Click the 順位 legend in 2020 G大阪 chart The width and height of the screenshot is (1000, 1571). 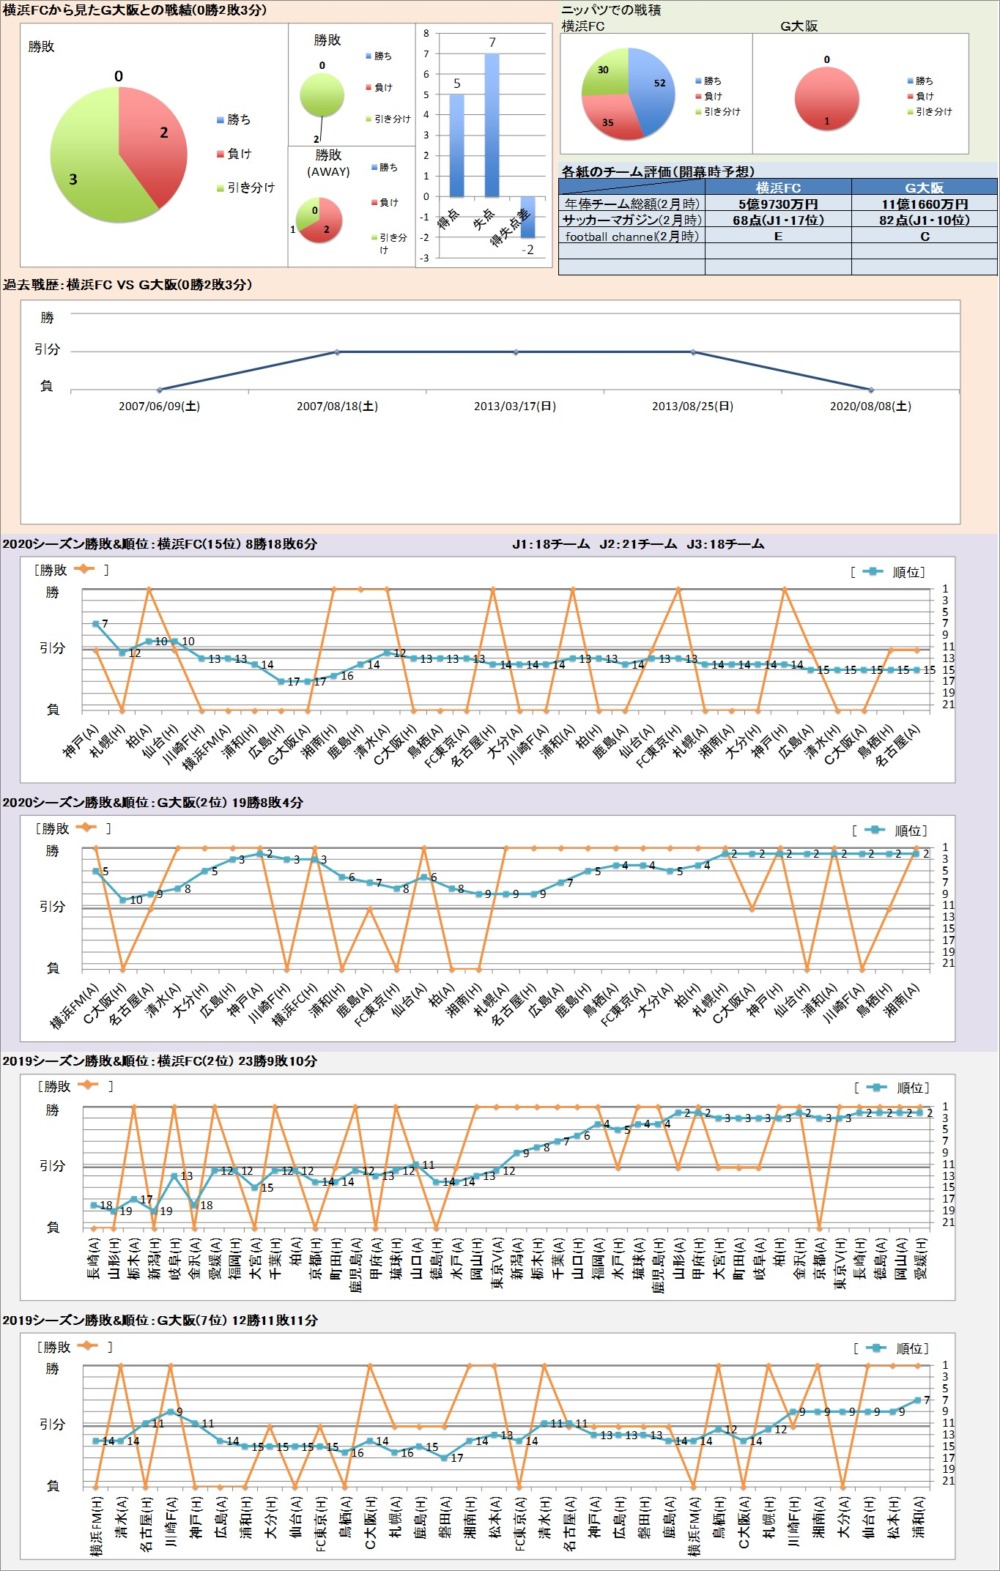pyautogui.click(x=890, y=830)
